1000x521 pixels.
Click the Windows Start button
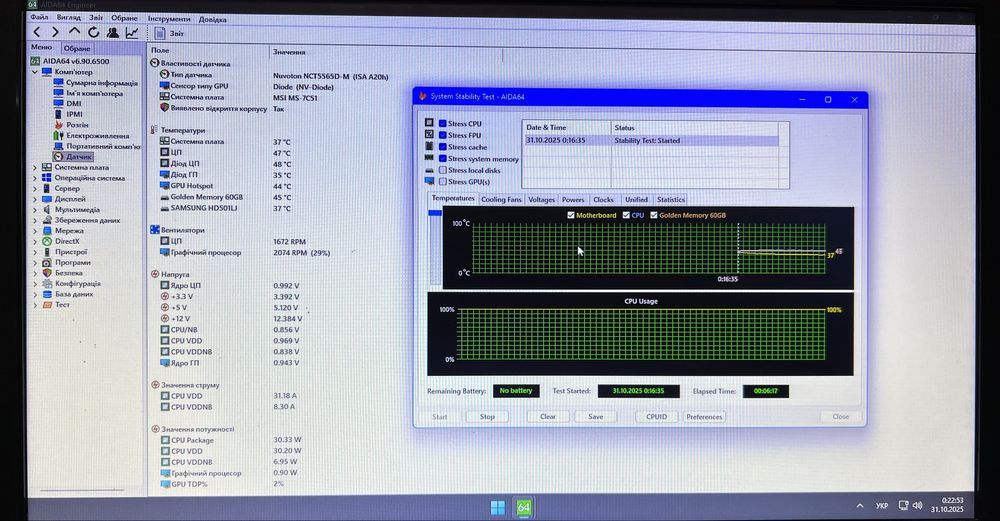coord(498,507)
